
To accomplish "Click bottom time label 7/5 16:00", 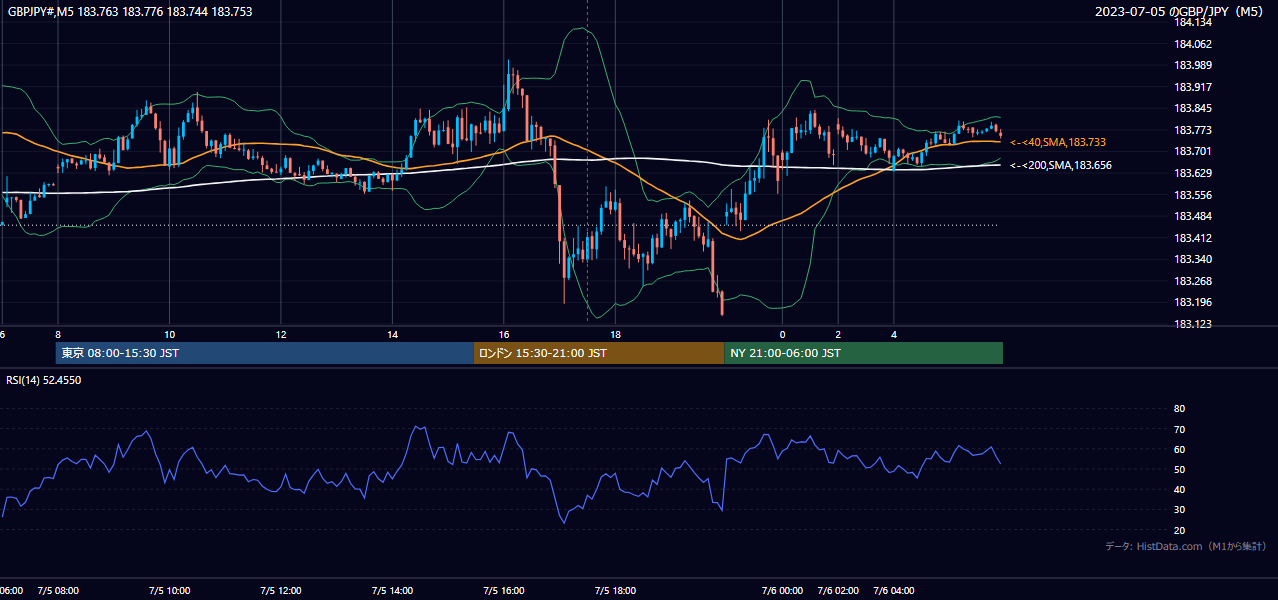I will click(504, 591).
